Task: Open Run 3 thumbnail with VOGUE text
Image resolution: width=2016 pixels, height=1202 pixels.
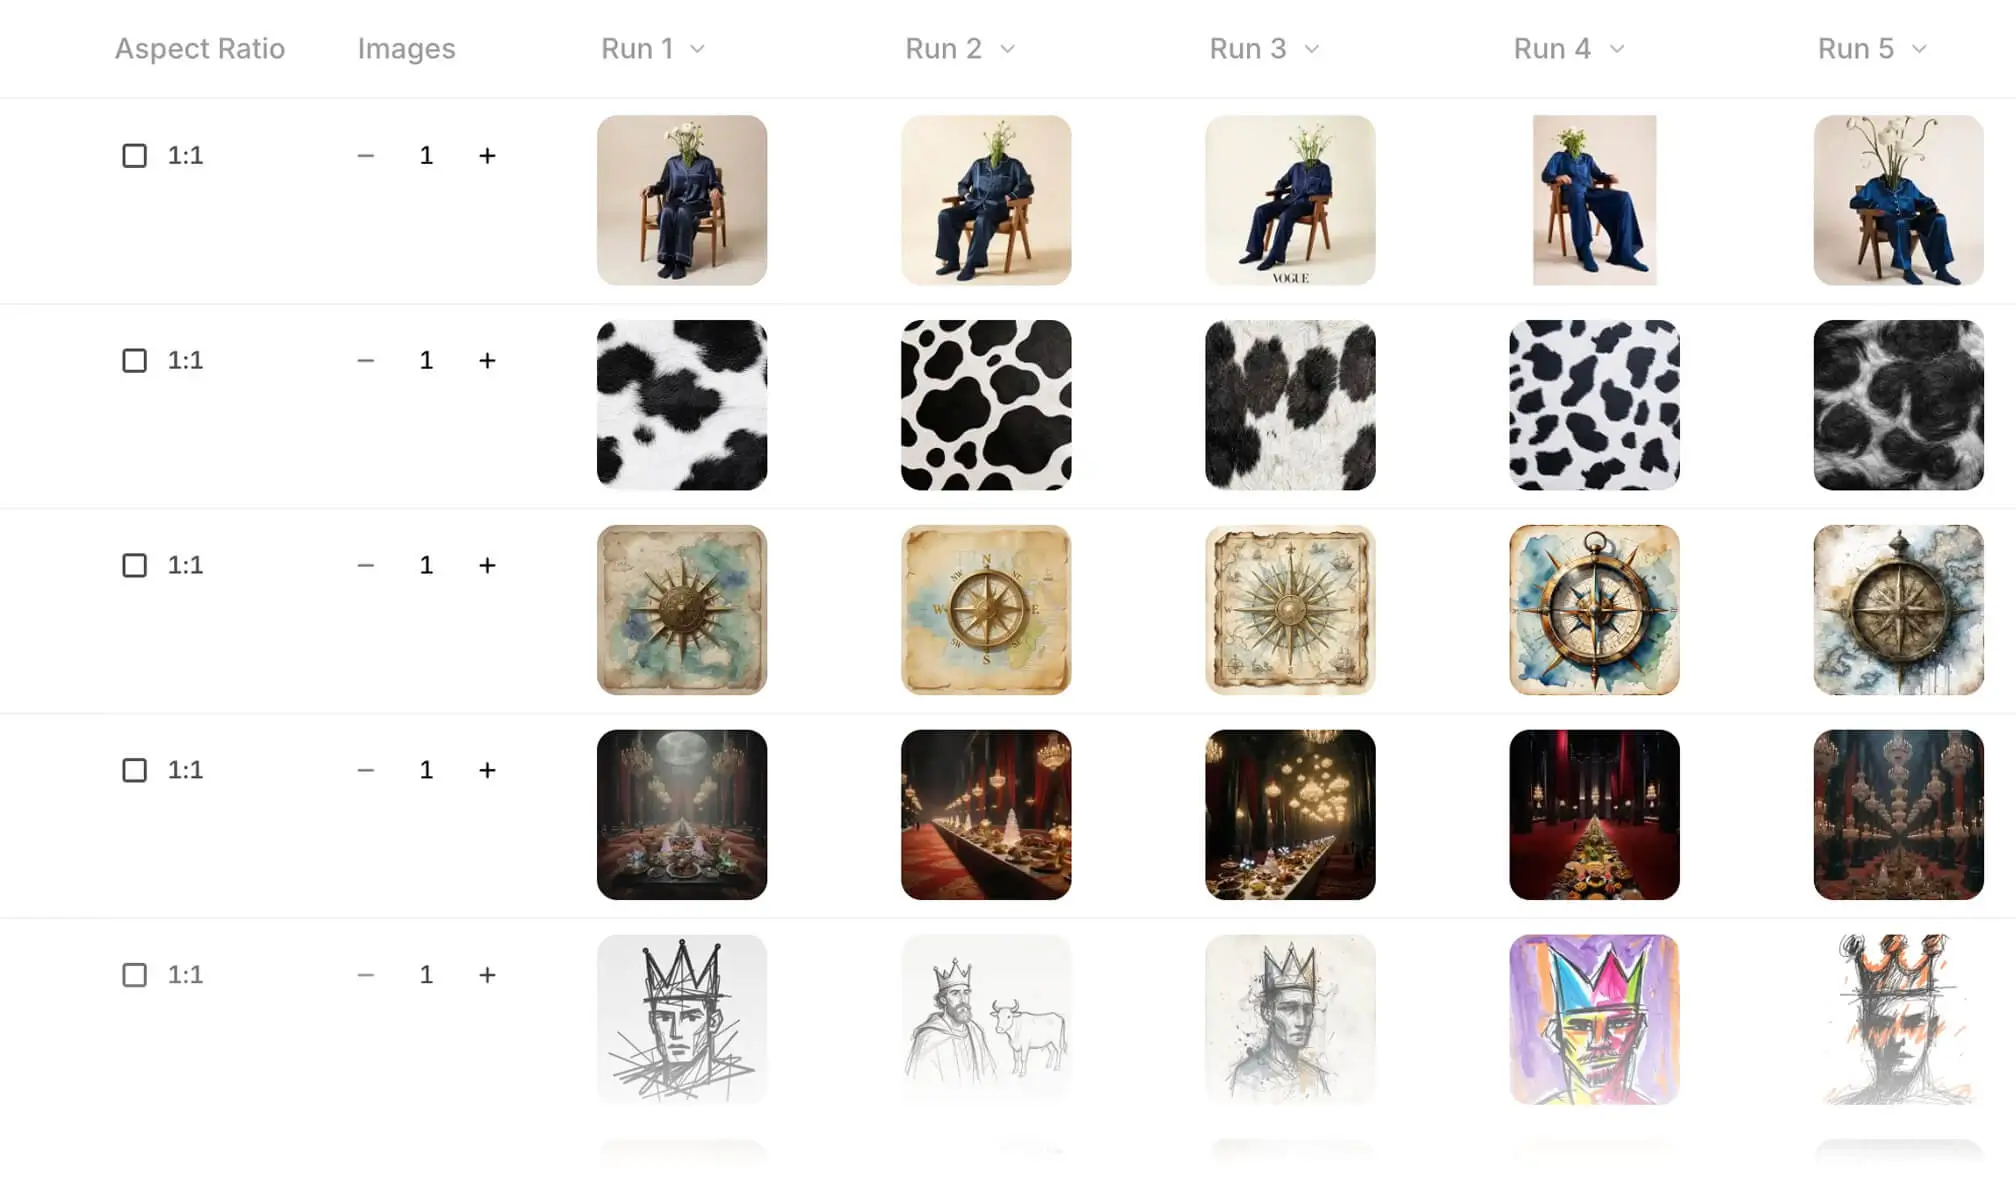Action: point(1290,200)
